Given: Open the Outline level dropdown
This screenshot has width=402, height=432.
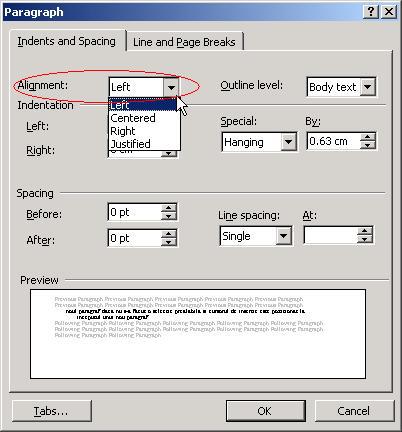Looking at the screenshot, I should point(368,87).
